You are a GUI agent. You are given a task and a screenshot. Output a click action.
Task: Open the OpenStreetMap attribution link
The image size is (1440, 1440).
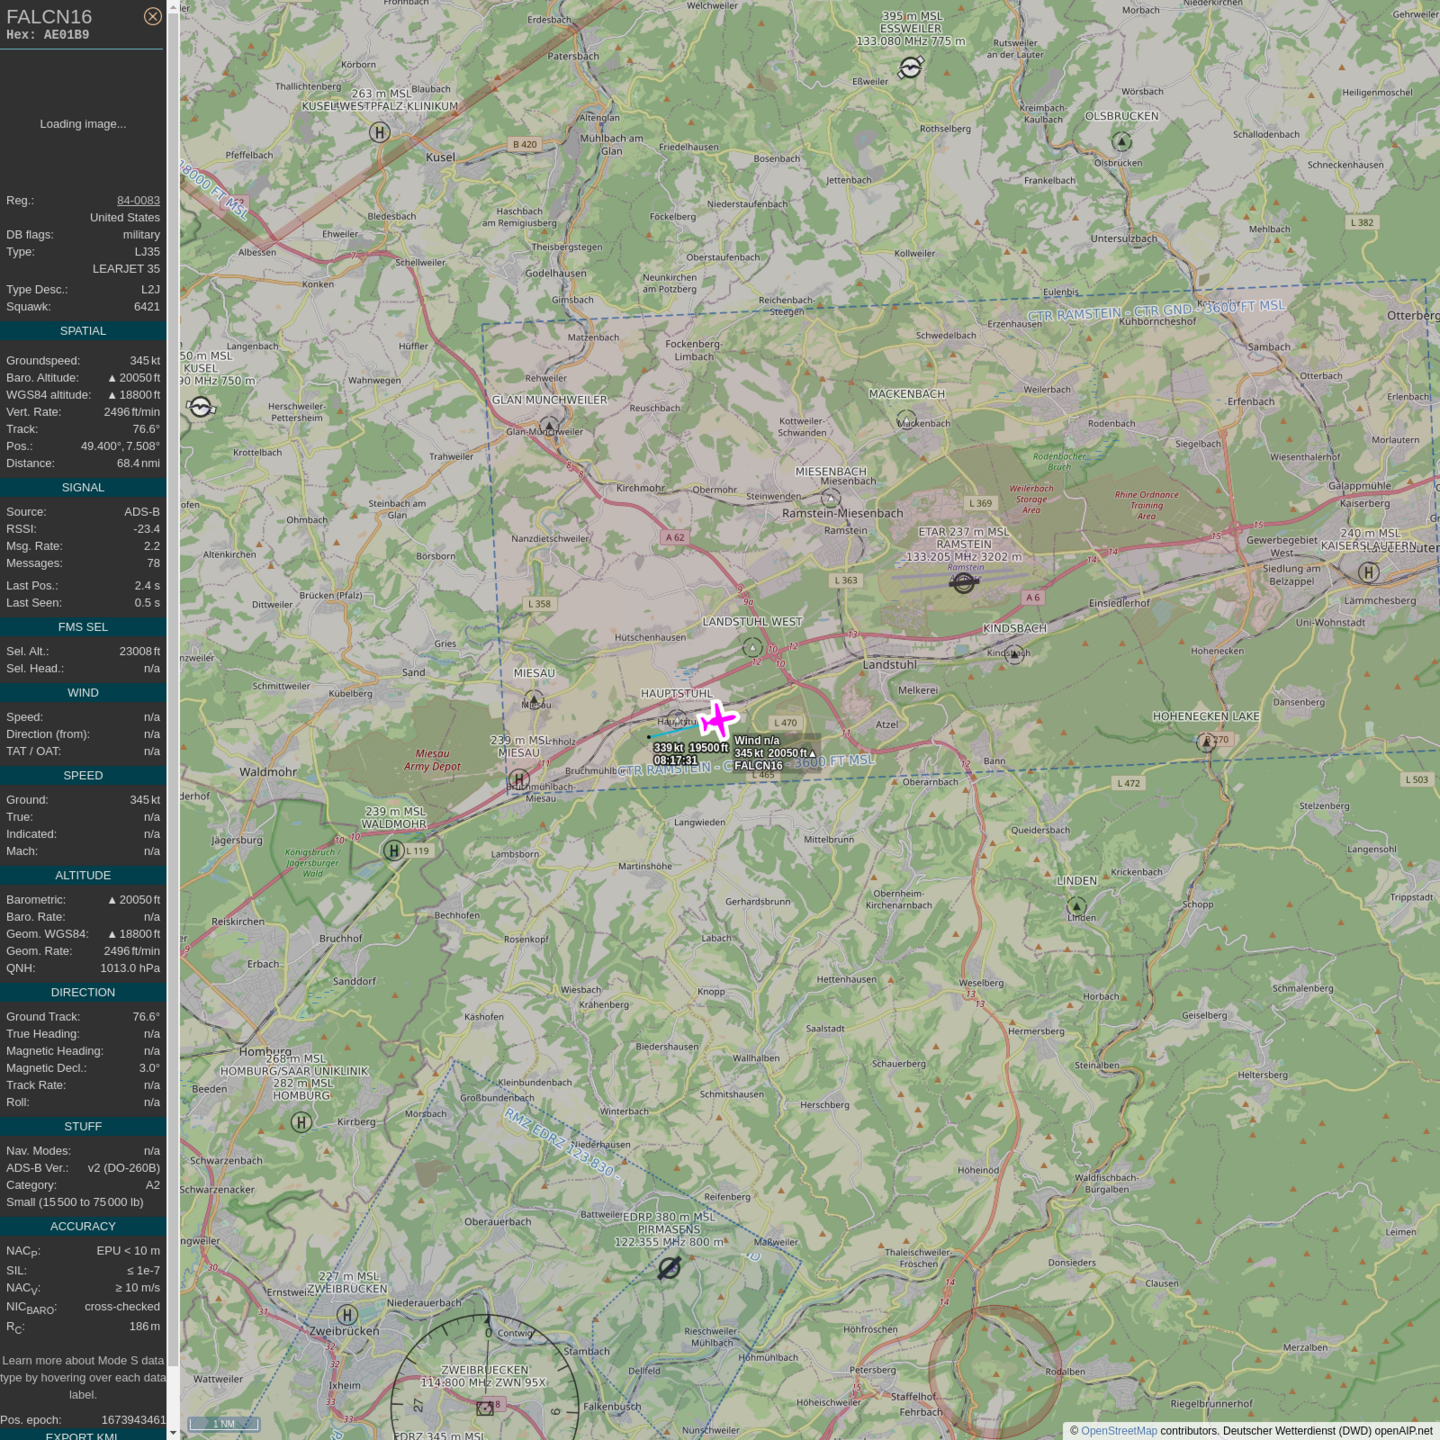point(1118,1431)
